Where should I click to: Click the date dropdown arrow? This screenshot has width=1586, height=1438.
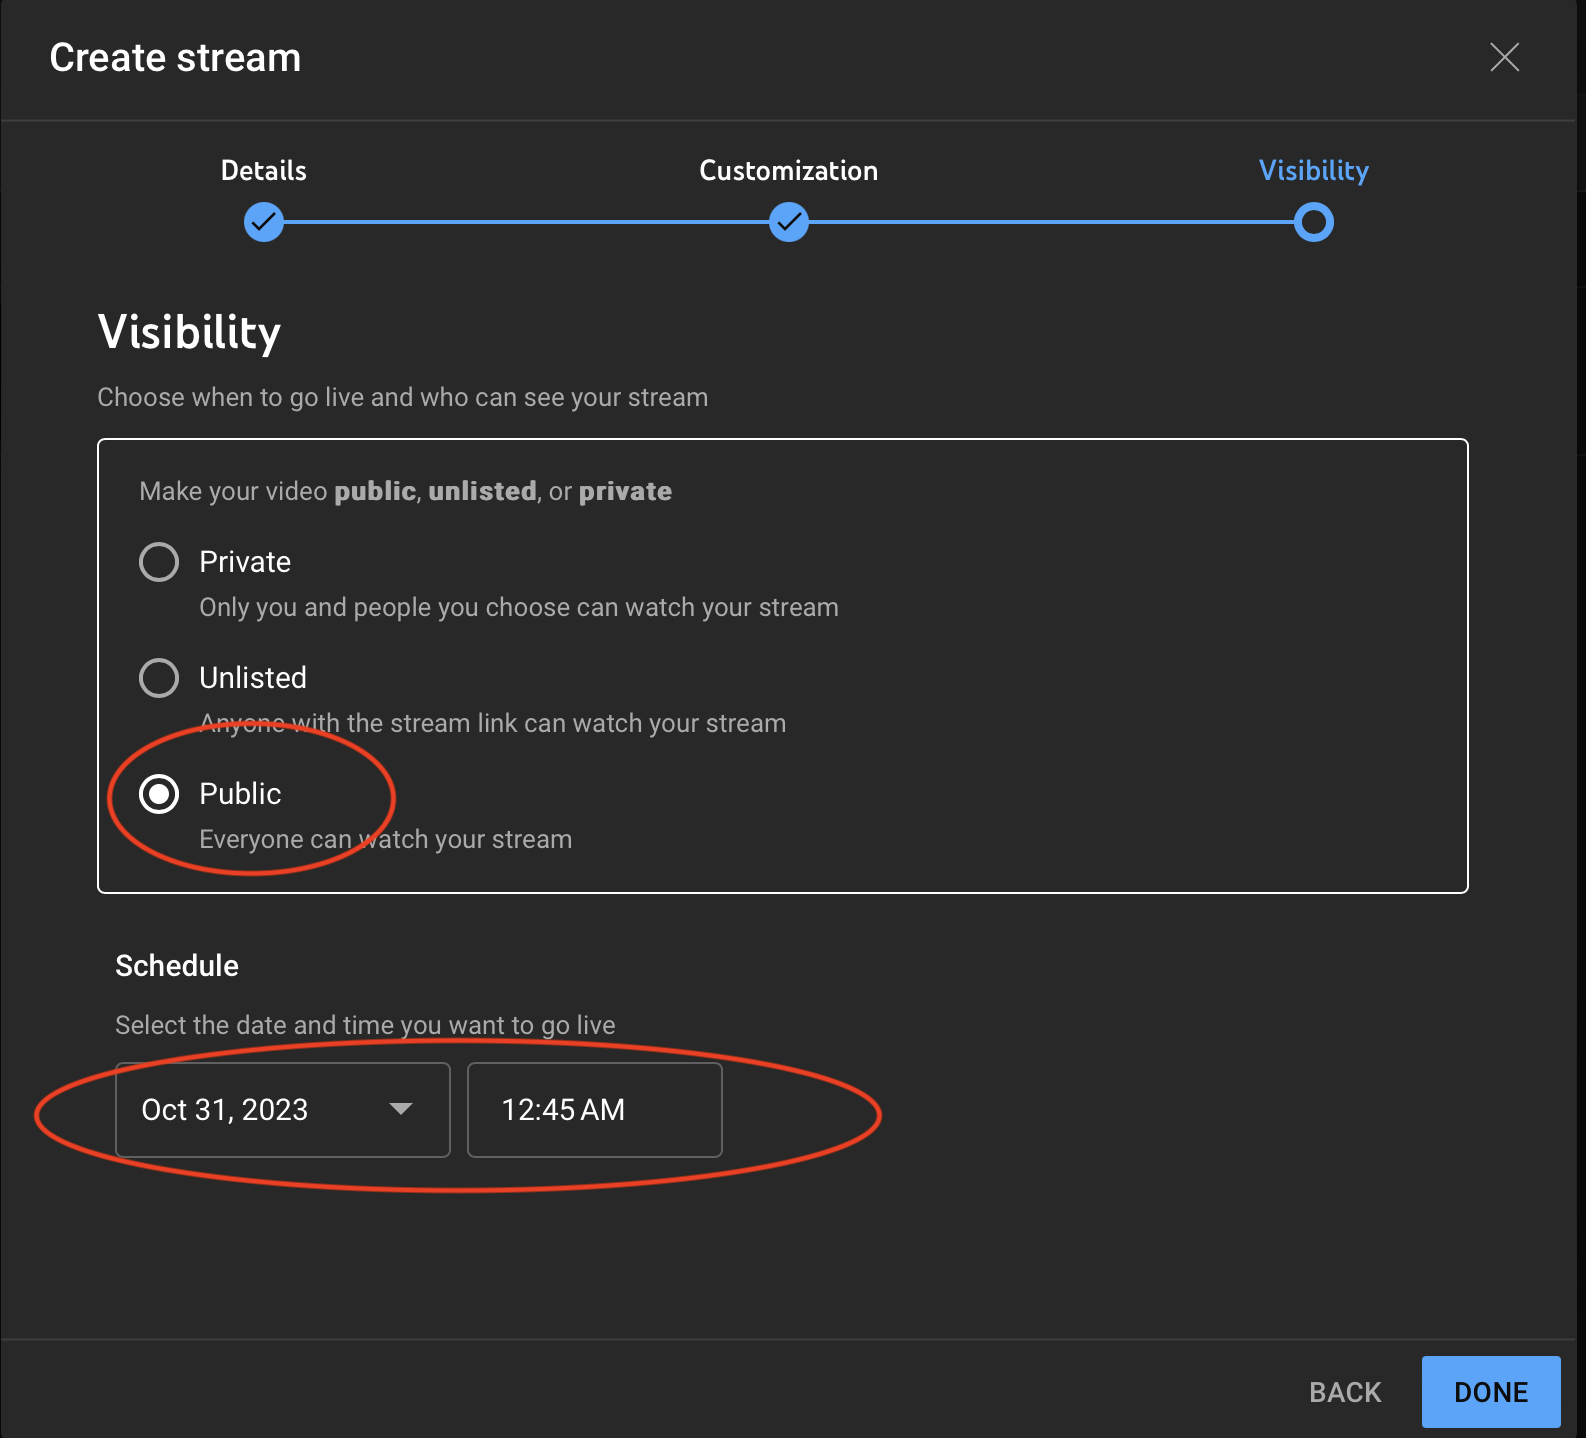click(401, 1109)
